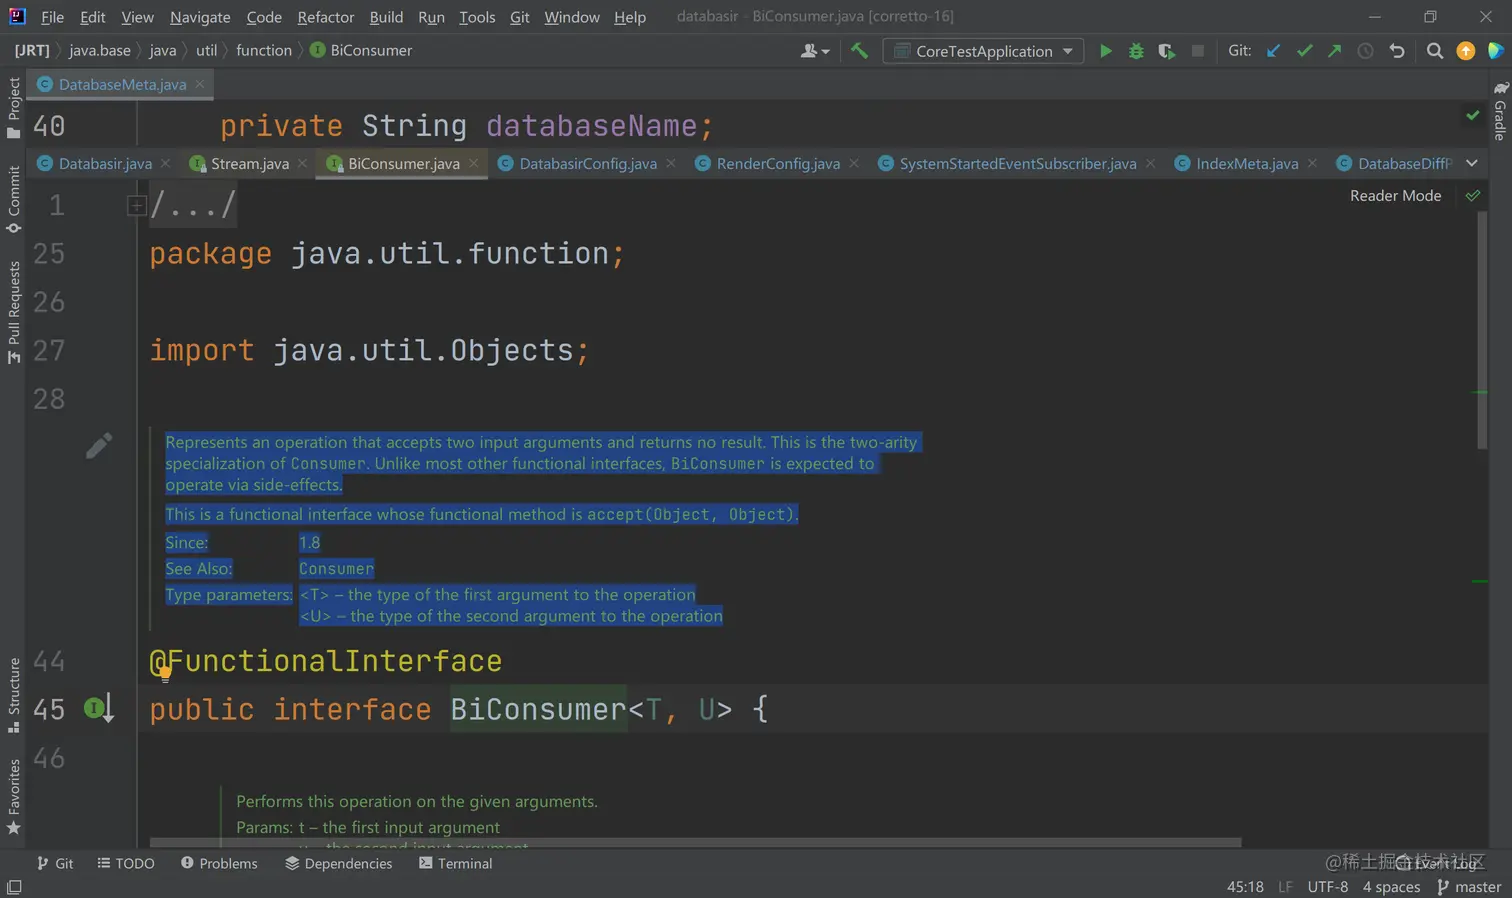
Task: Push commits with the Git up-arrow icon
Action: pos(1334,51)
